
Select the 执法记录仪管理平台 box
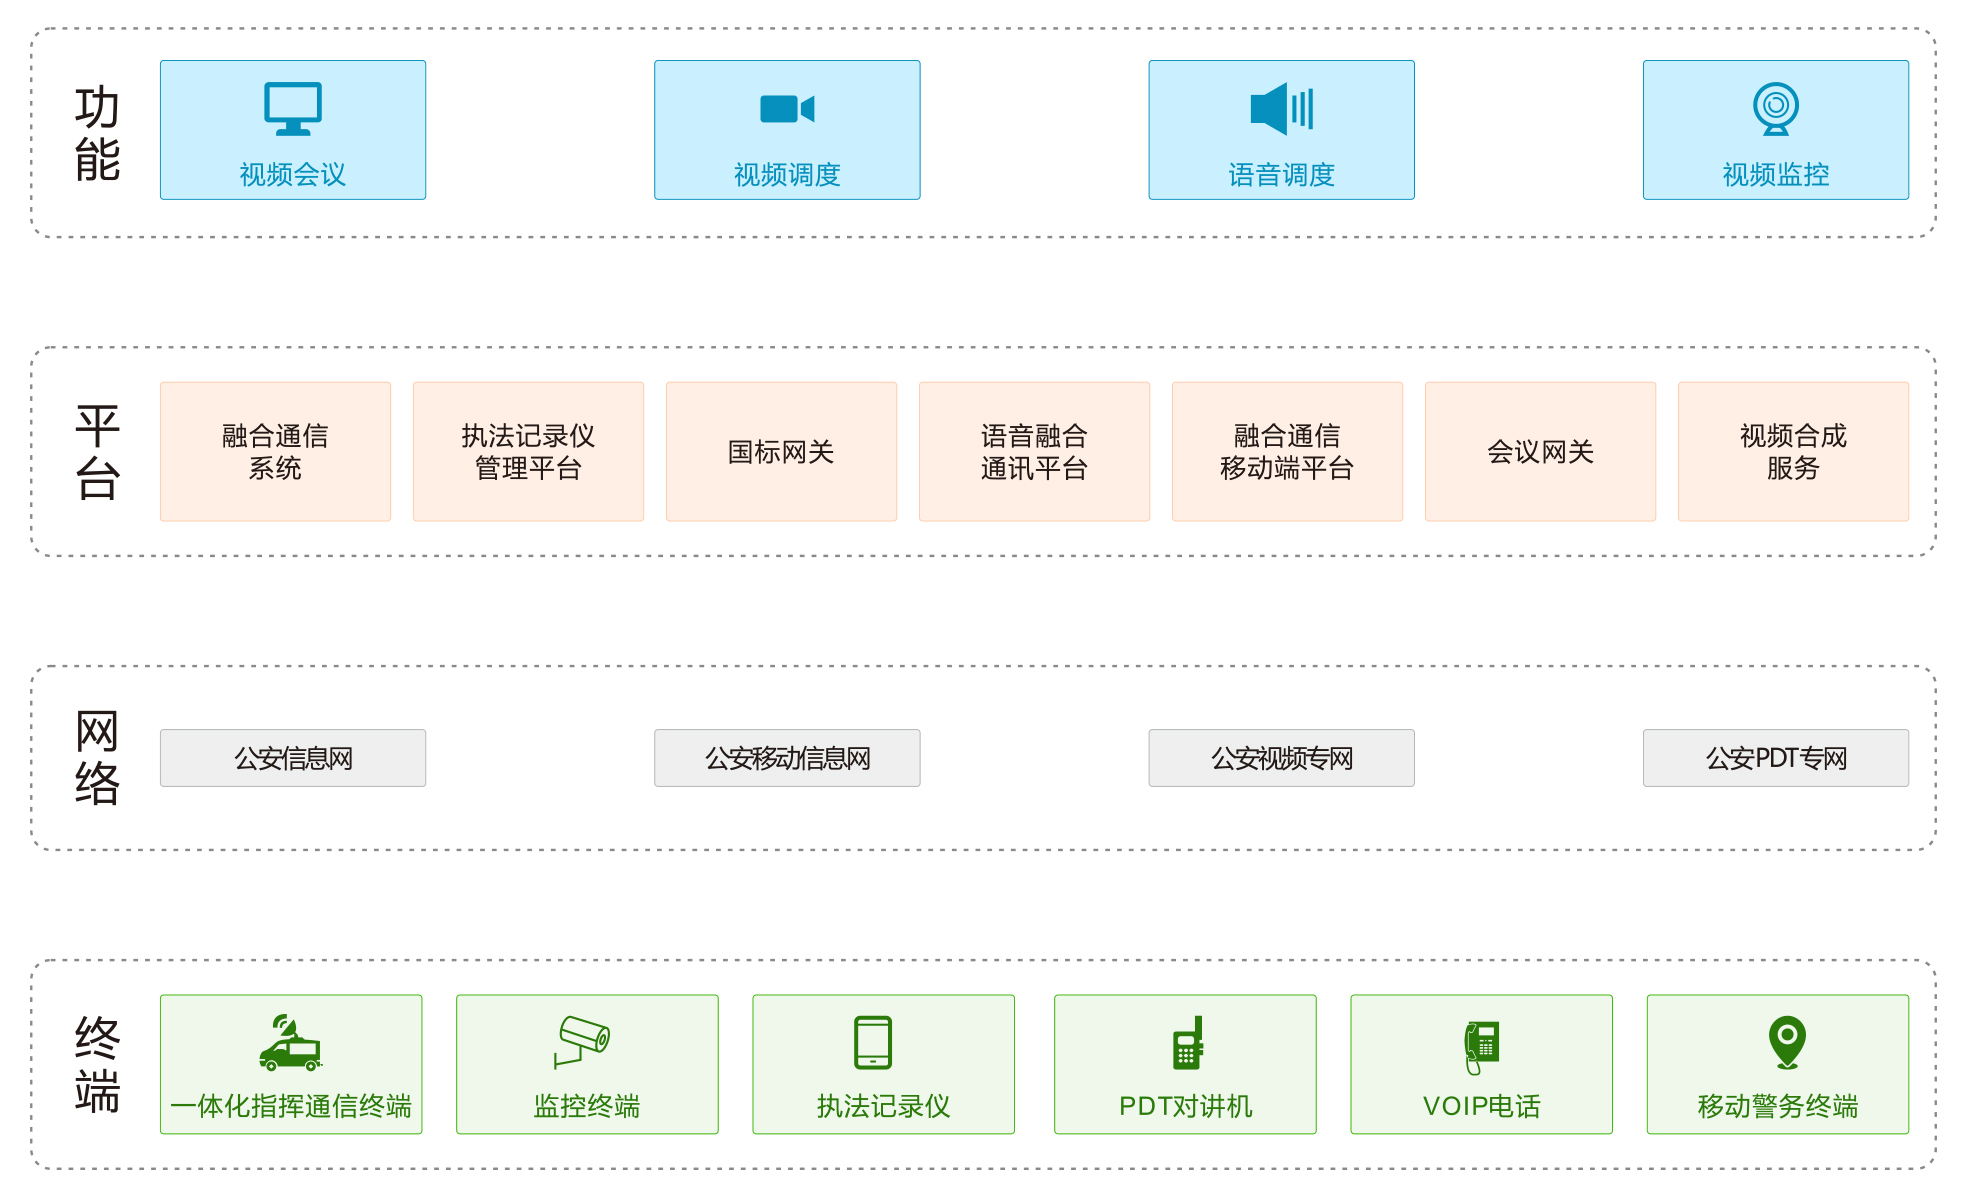528,451
